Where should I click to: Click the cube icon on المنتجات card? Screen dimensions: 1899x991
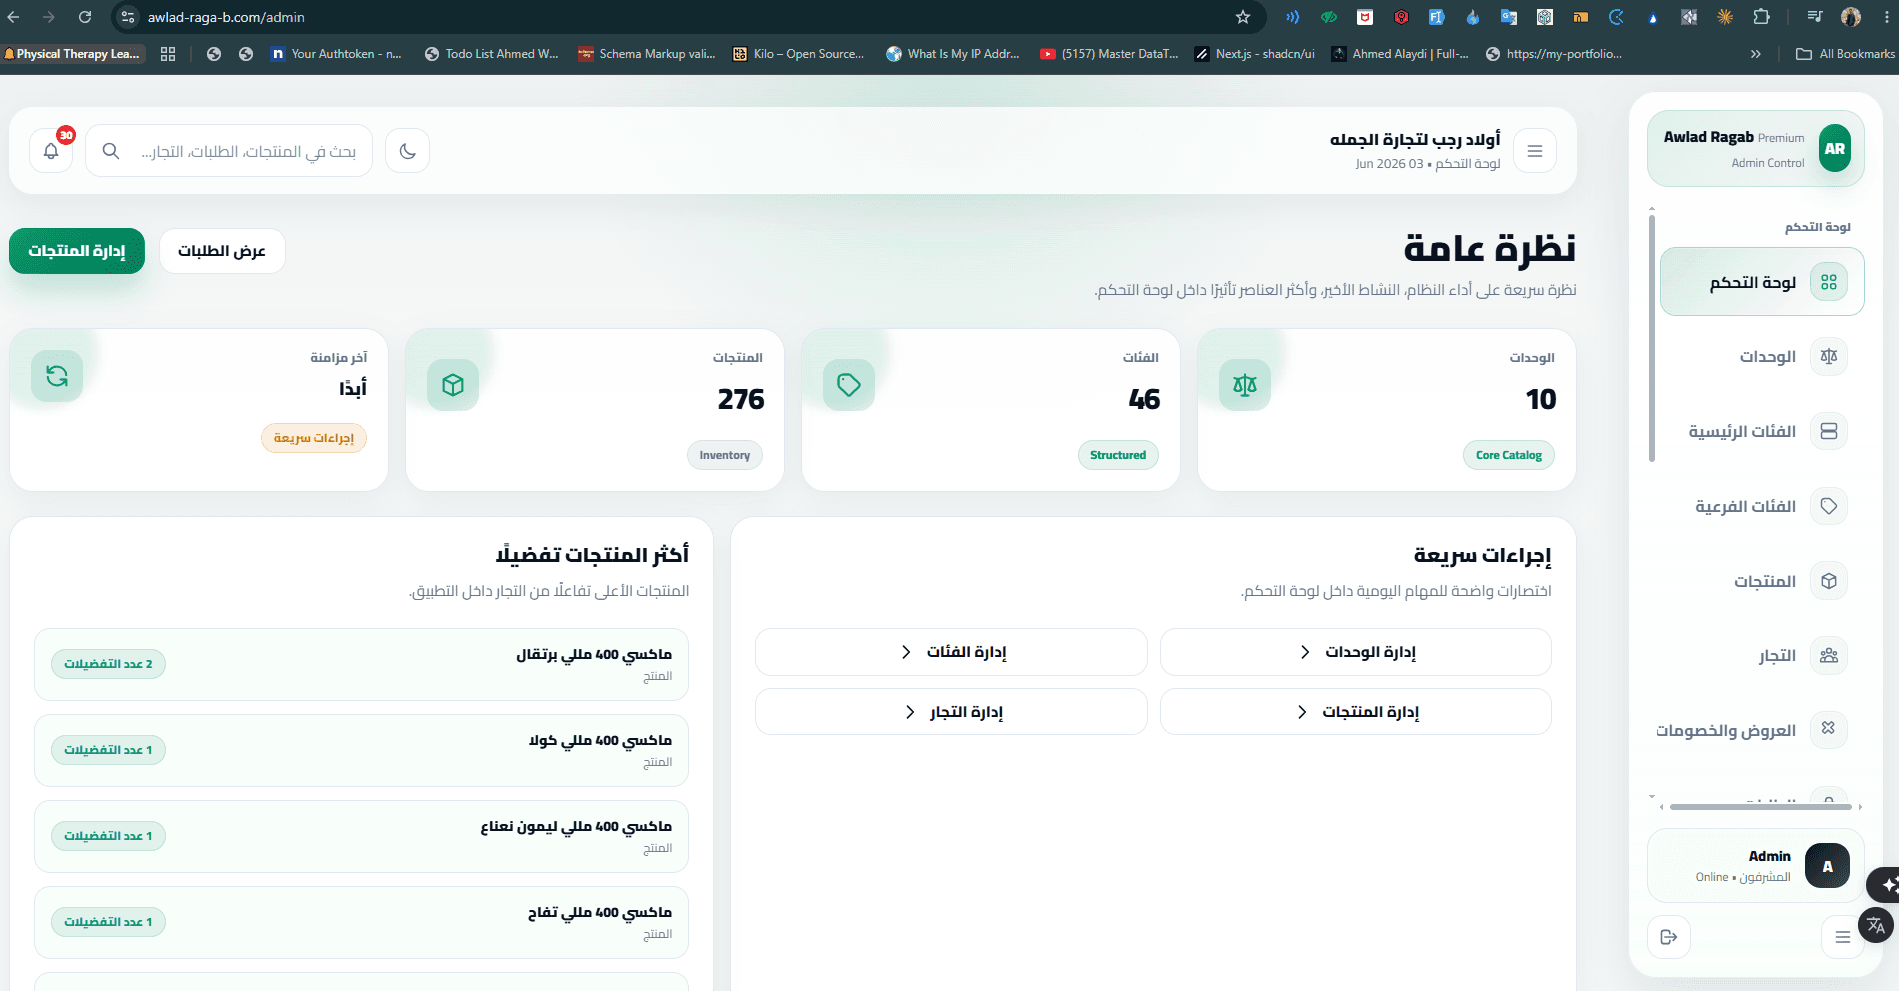pos(453,385)
